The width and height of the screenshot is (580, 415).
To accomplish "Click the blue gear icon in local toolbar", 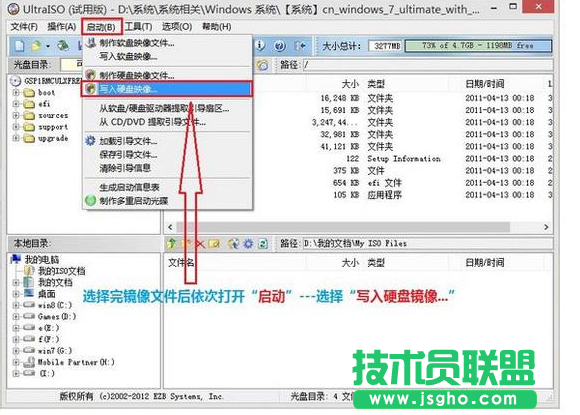I will 248,243.
